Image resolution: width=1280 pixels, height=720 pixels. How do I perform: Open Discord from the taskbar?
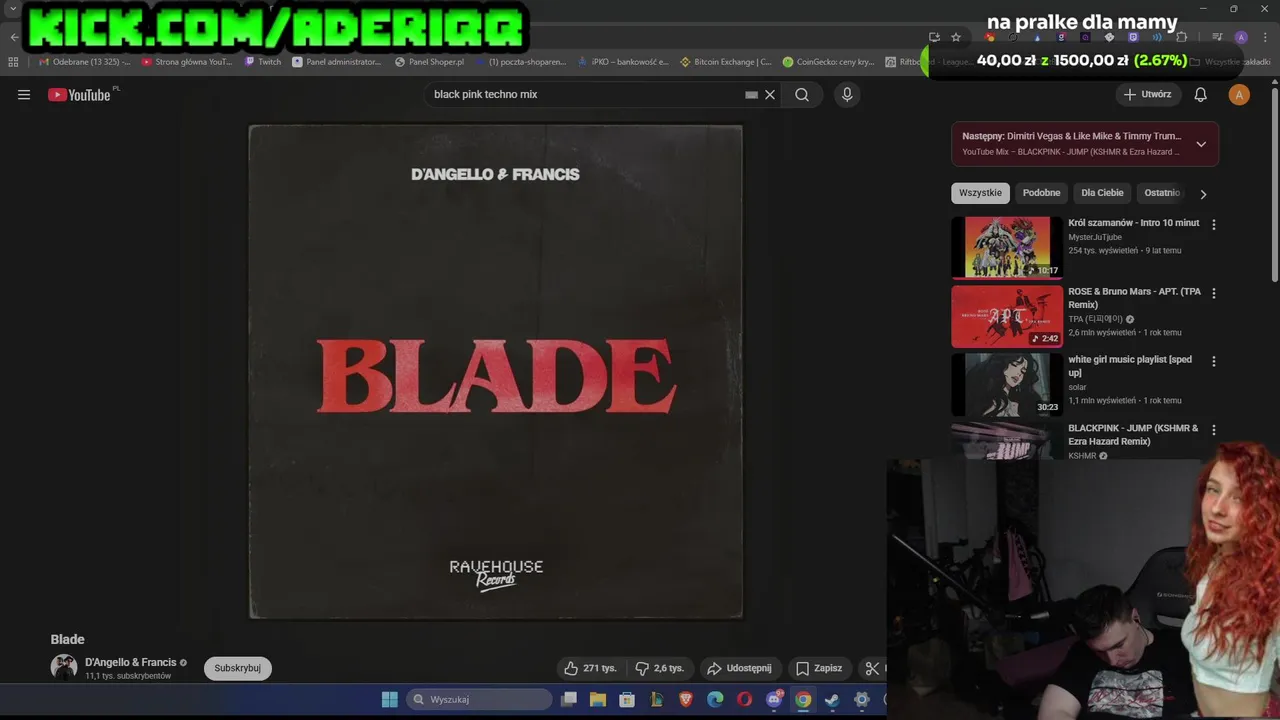[x=774, y=699]
